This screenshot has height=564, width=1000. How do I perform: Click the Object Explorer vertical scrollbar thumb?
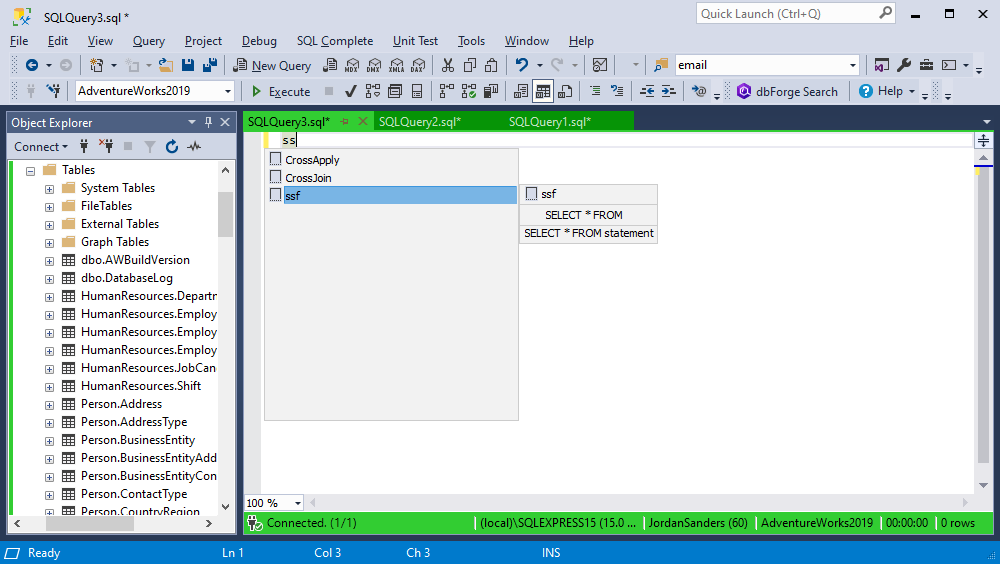(225, 214)
